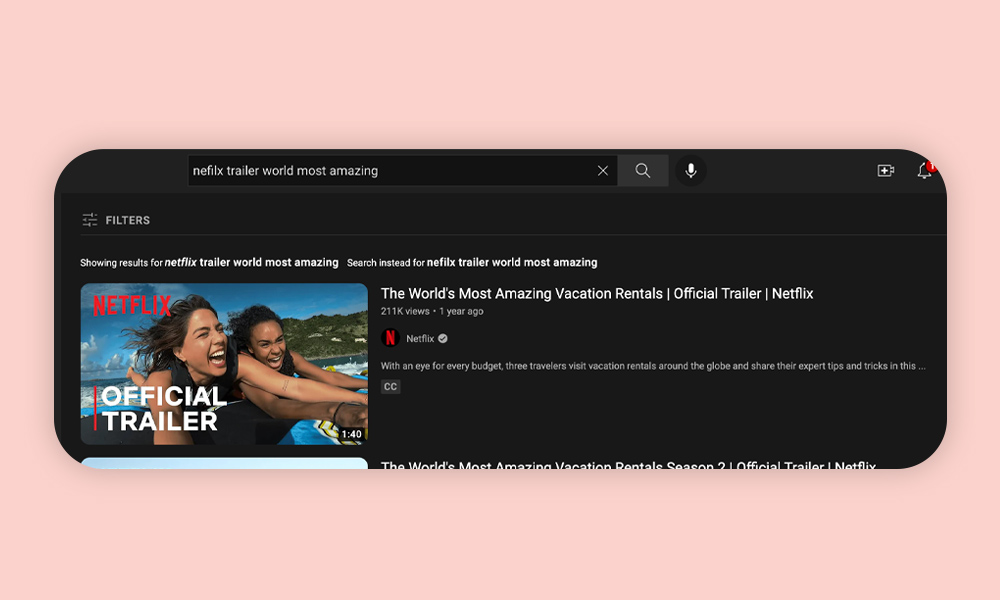Start voice search with the microphone icon
1000x600 pixels.
point(691,171)
